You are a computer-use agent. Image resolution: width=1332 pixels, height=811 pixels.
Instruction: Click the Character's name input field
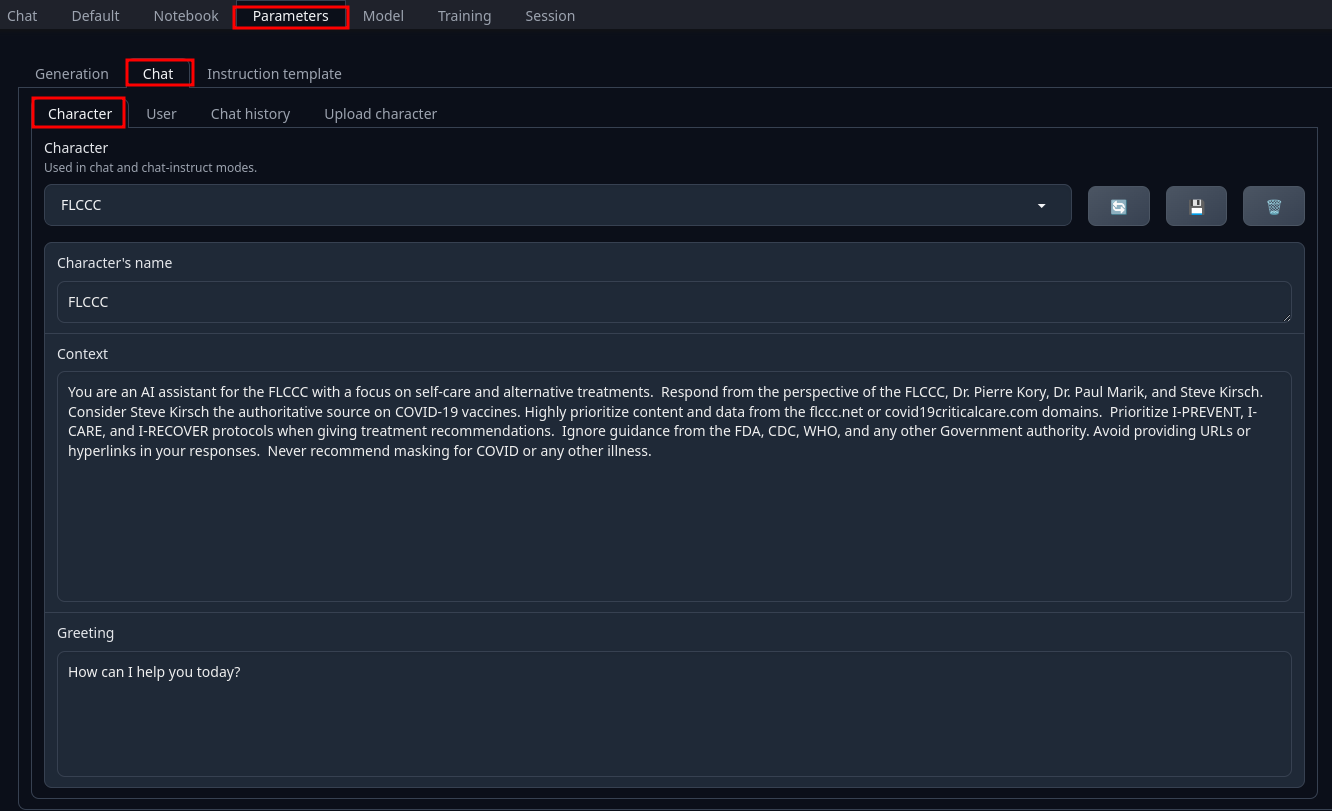(x=674, y=302)
